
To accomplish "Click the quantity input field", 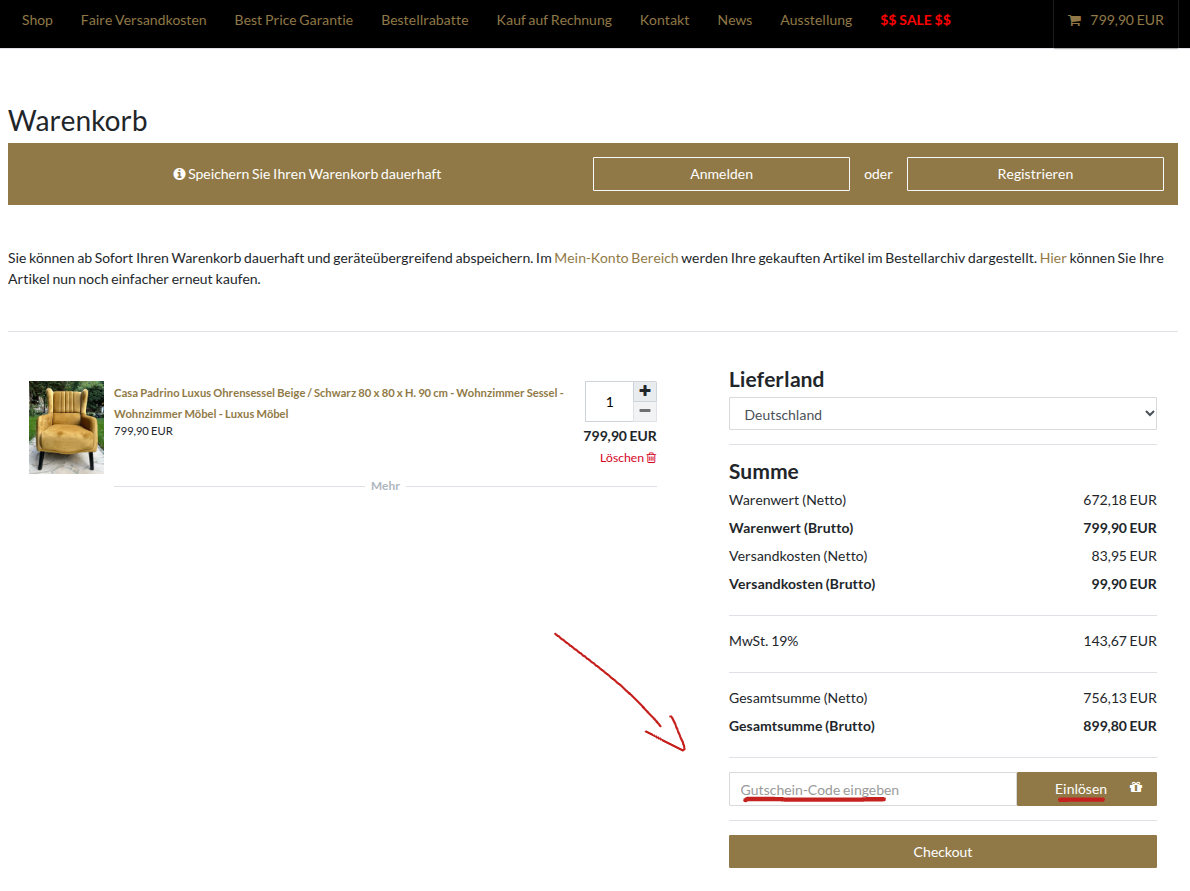I will [609, 402].
